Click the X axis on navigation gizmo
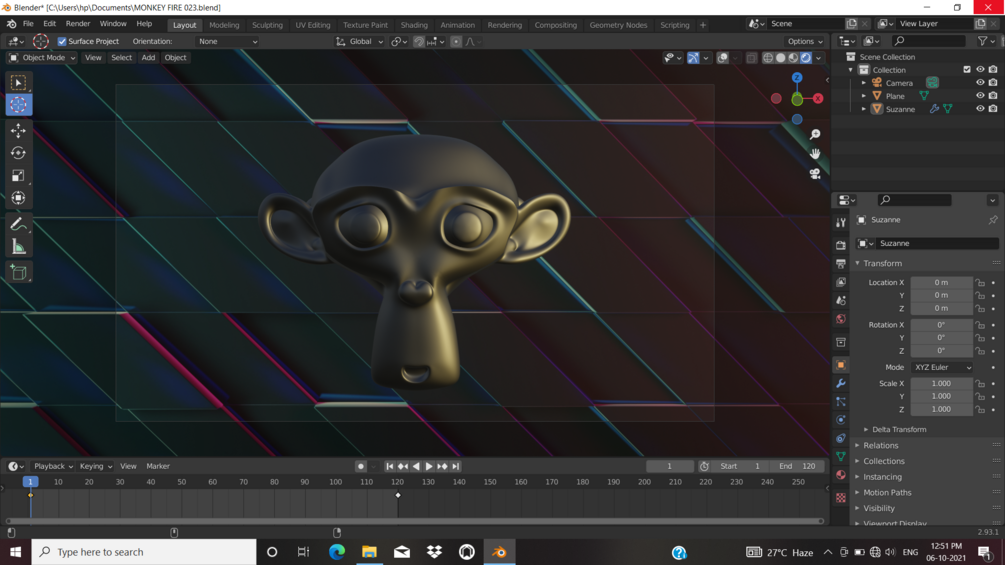The image size is (1005, 565). tap(818, 99)
